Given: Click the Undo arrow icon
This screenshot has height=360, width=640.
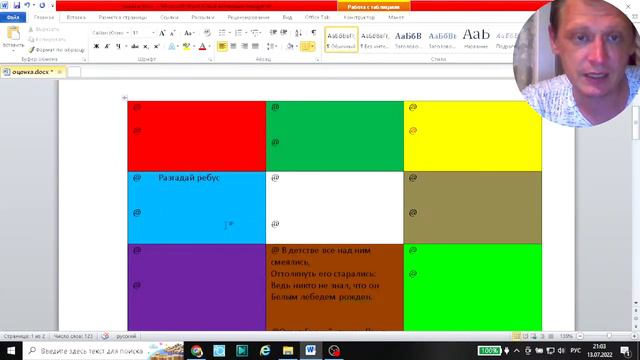Looking at the screenshot, I should (27, 5).
